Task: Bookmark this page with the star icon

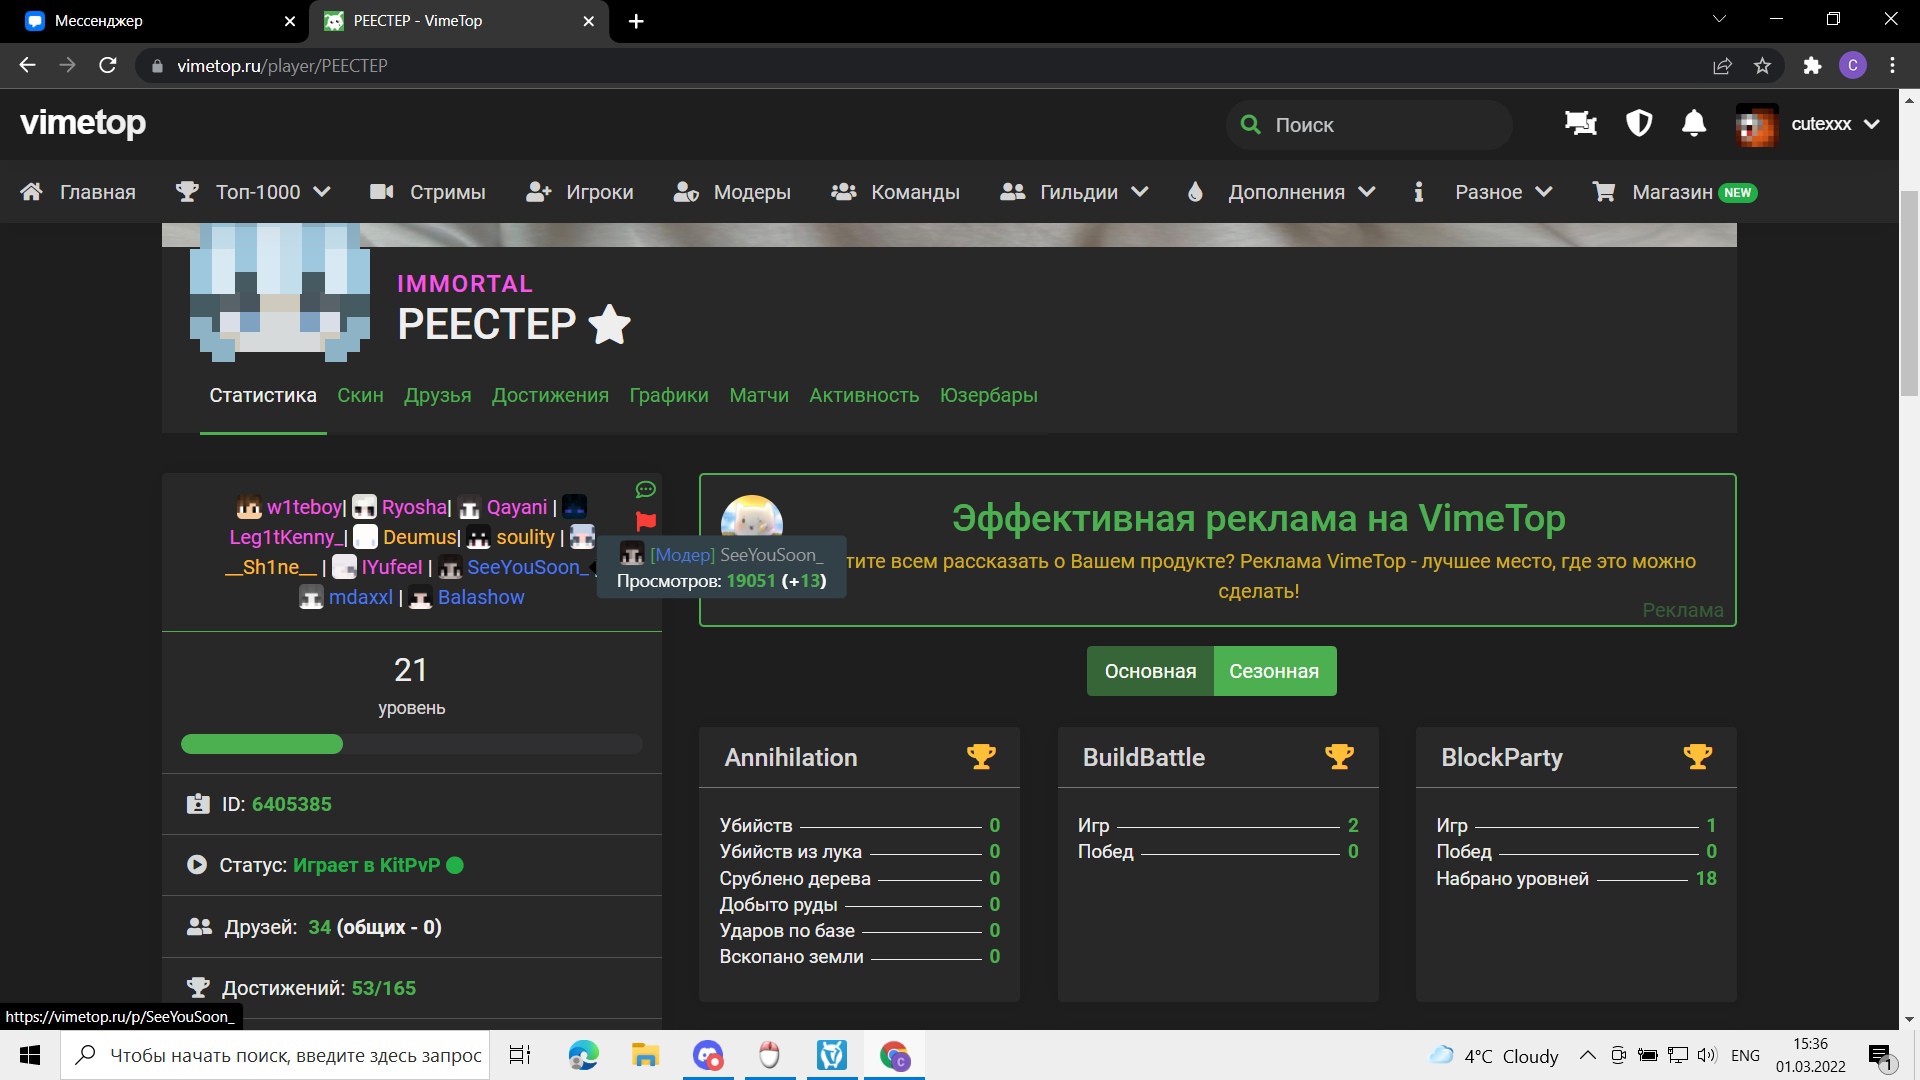Action: click(1762, 66)
